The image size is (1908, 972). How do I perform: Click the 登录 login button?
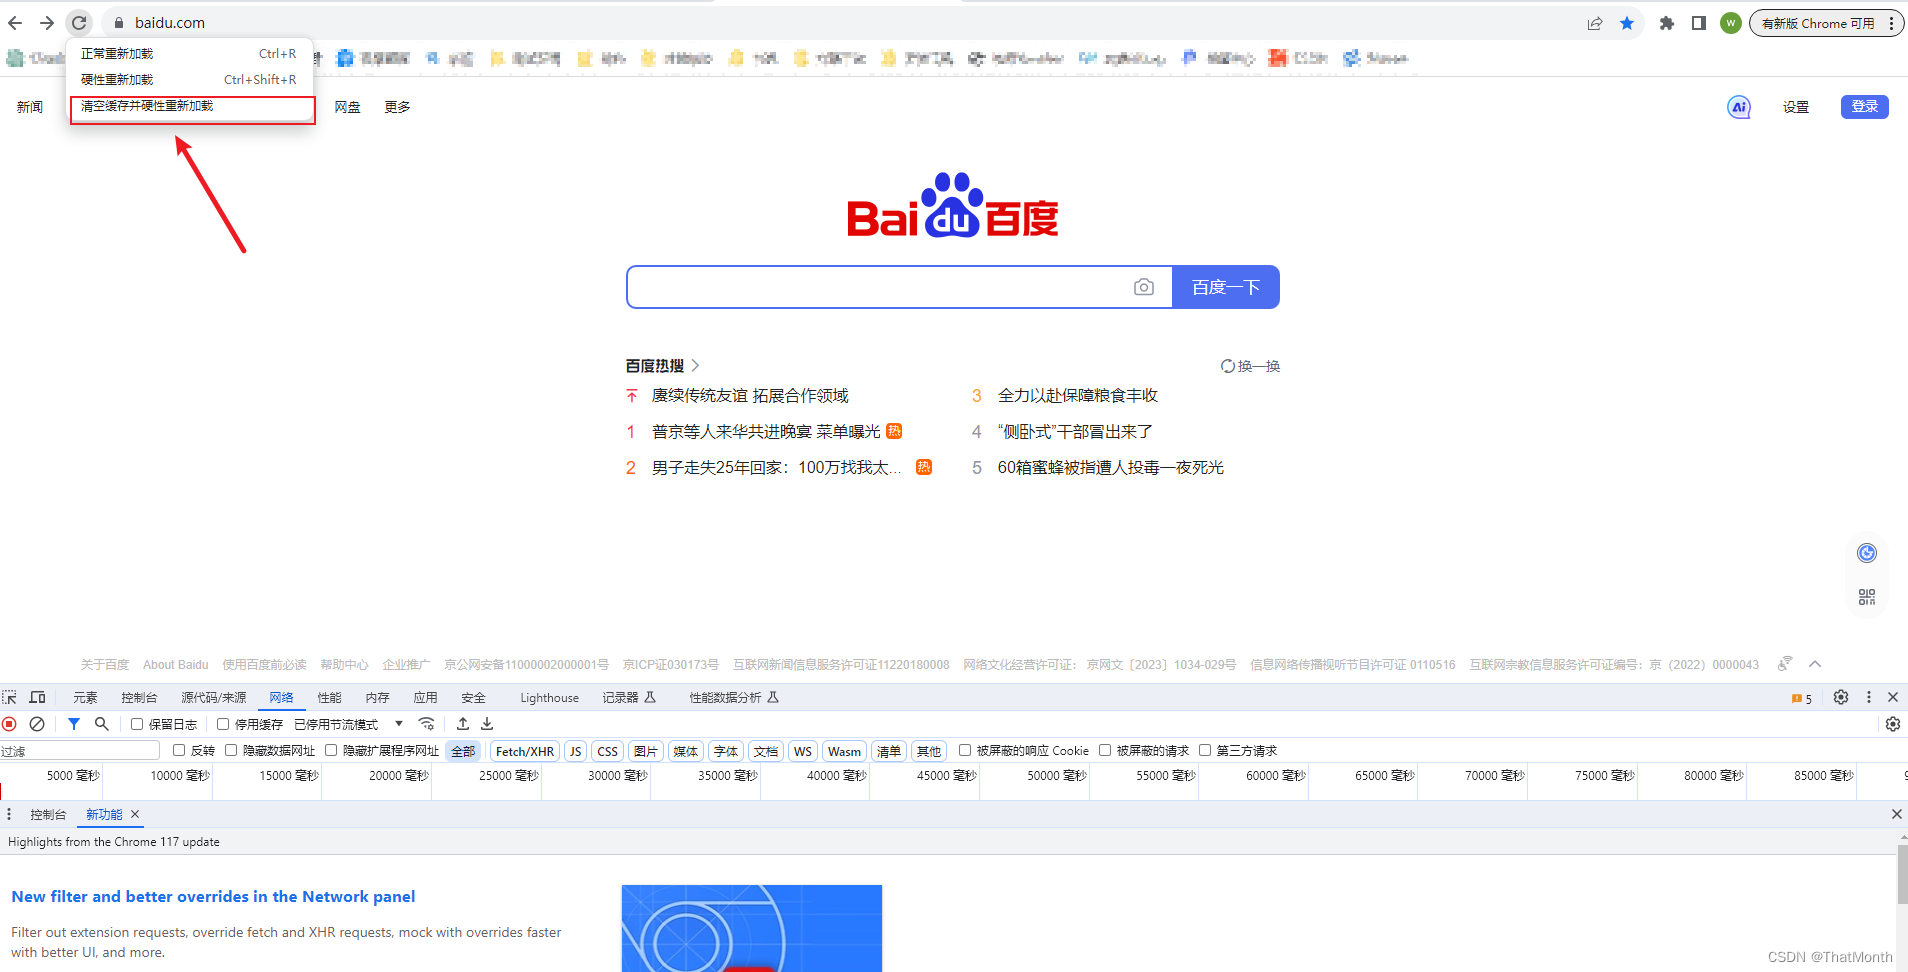1864,107
